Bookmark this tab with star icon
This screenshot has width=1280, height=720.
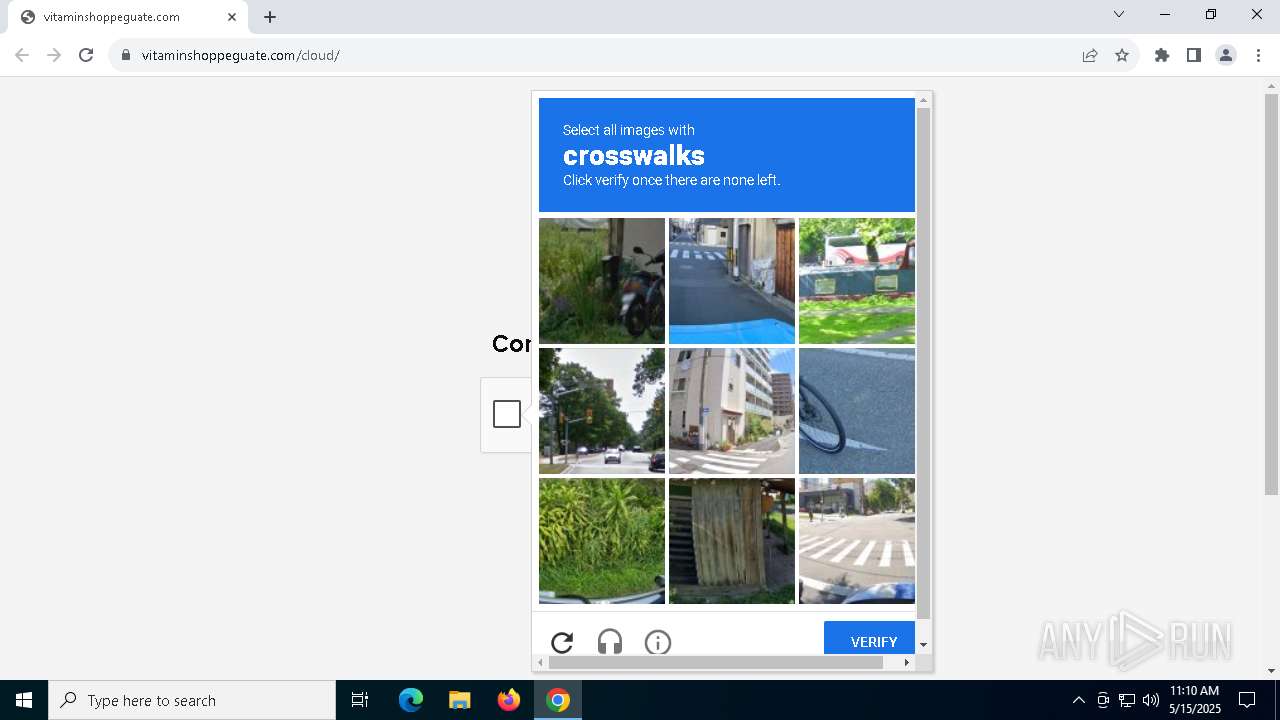[x=1122, y=55]
